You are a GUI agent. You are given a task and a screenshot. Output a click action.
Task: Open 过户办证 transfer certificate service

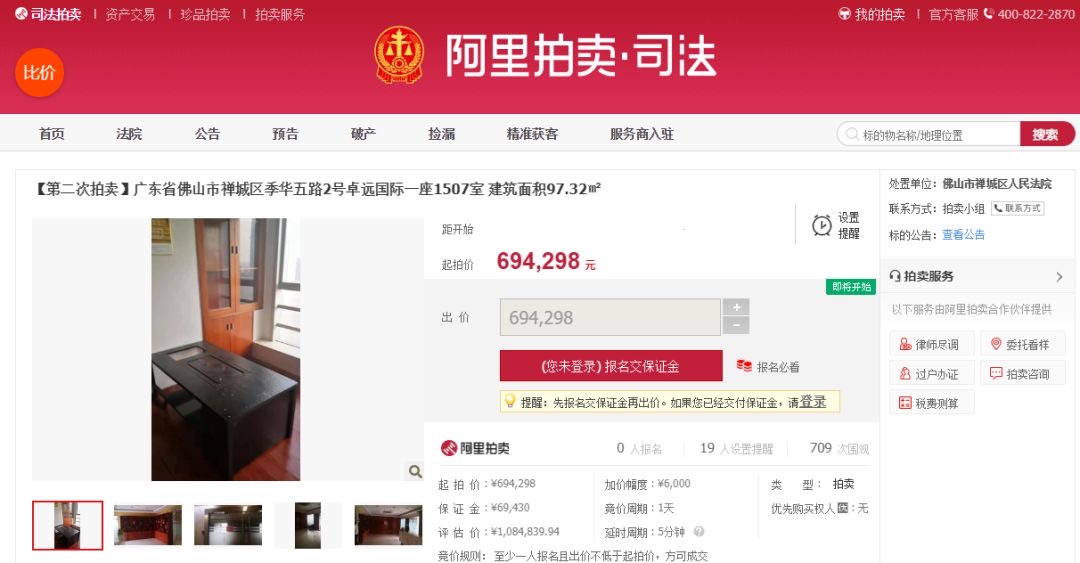pyautogui.click(x=932, y=373)
